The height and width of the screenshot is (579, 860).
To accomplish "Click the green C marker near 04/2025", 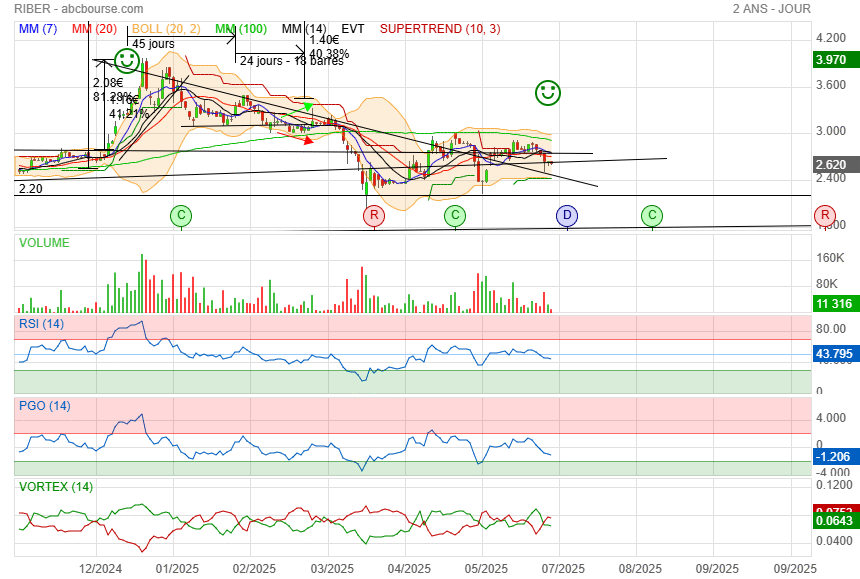I will [x=455, y=215].
